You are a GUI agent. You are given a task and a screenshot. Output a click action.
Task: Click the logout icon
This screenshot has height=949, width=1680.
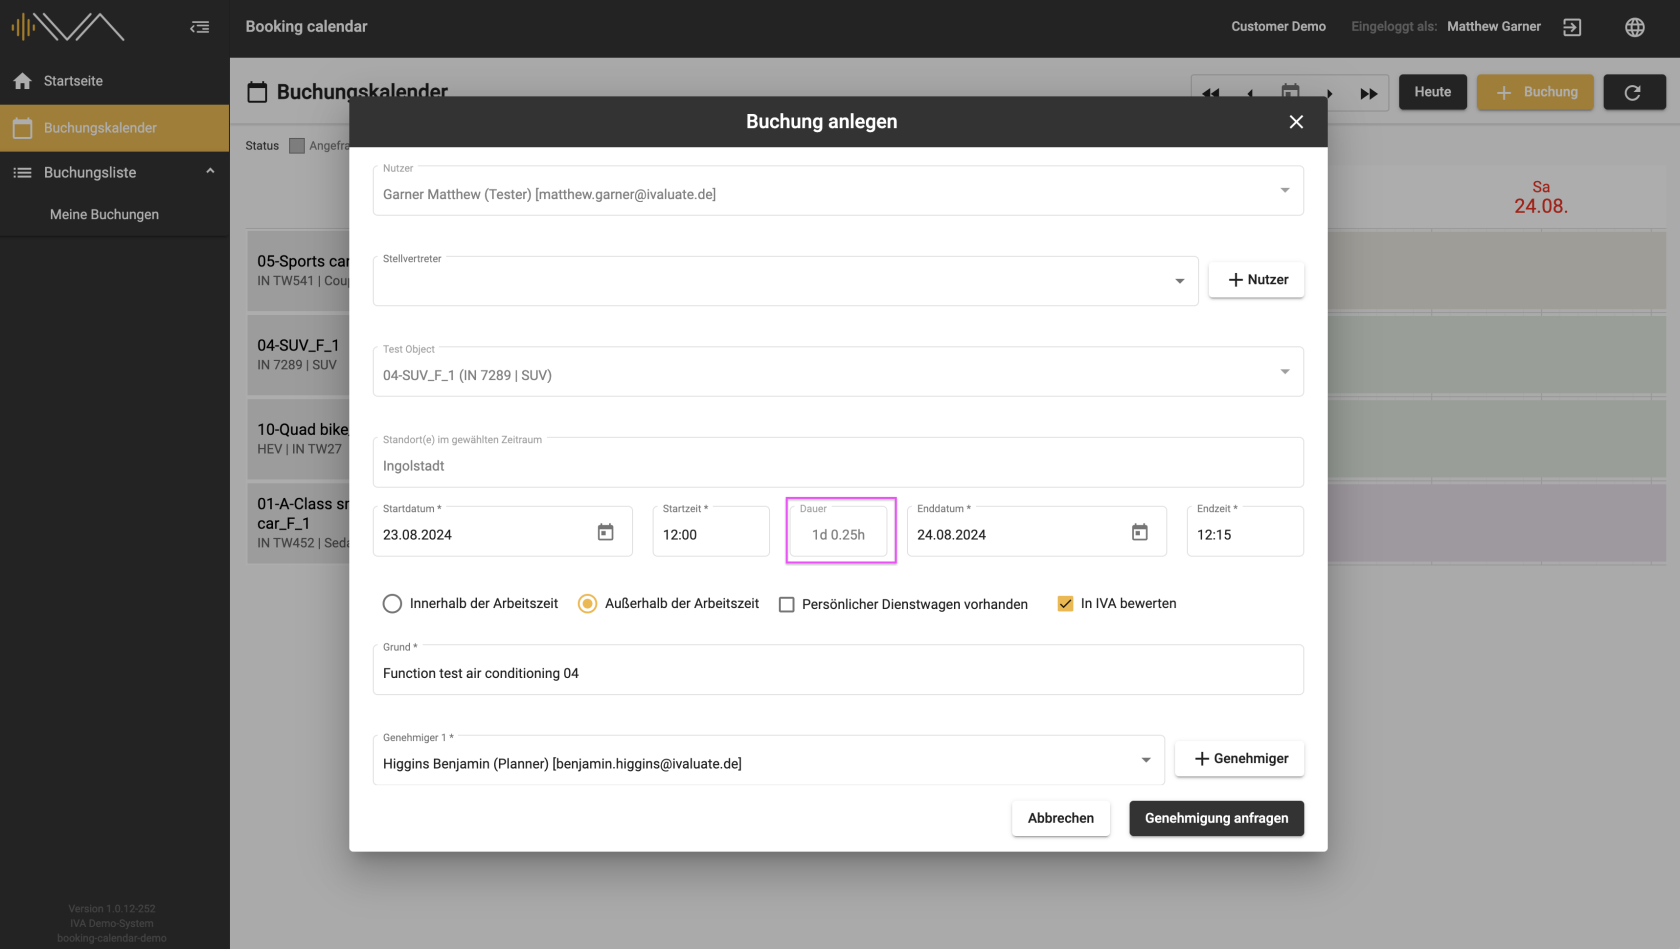point(1572,27)
